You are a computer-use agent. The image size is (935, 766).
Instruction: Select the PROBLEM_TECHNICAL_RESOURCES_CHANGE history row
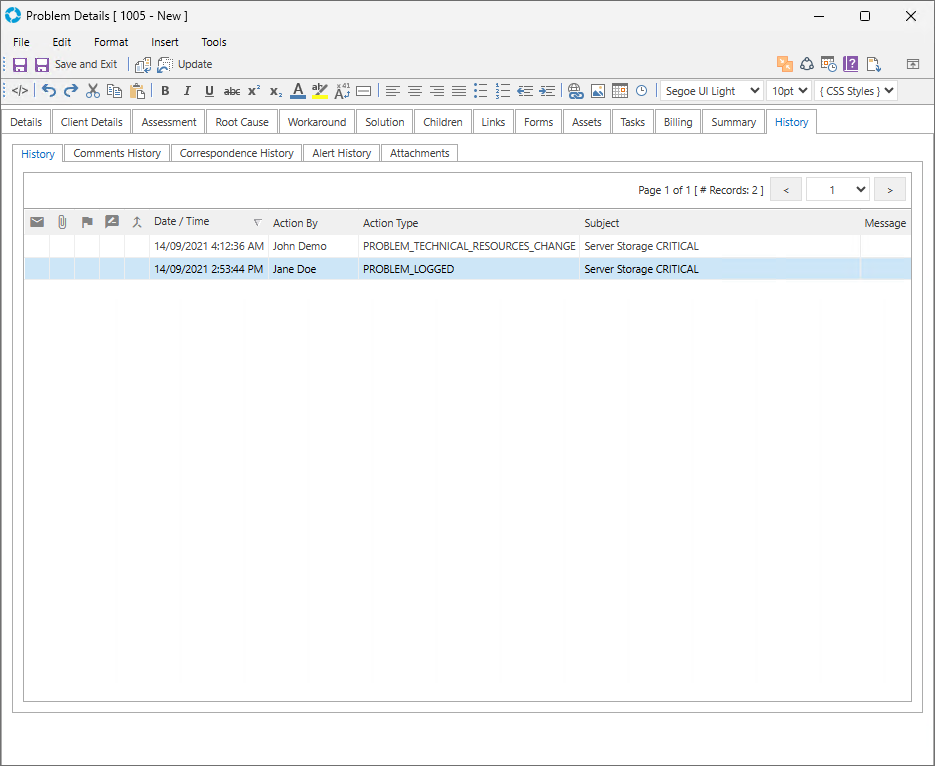tap(468, 246)
